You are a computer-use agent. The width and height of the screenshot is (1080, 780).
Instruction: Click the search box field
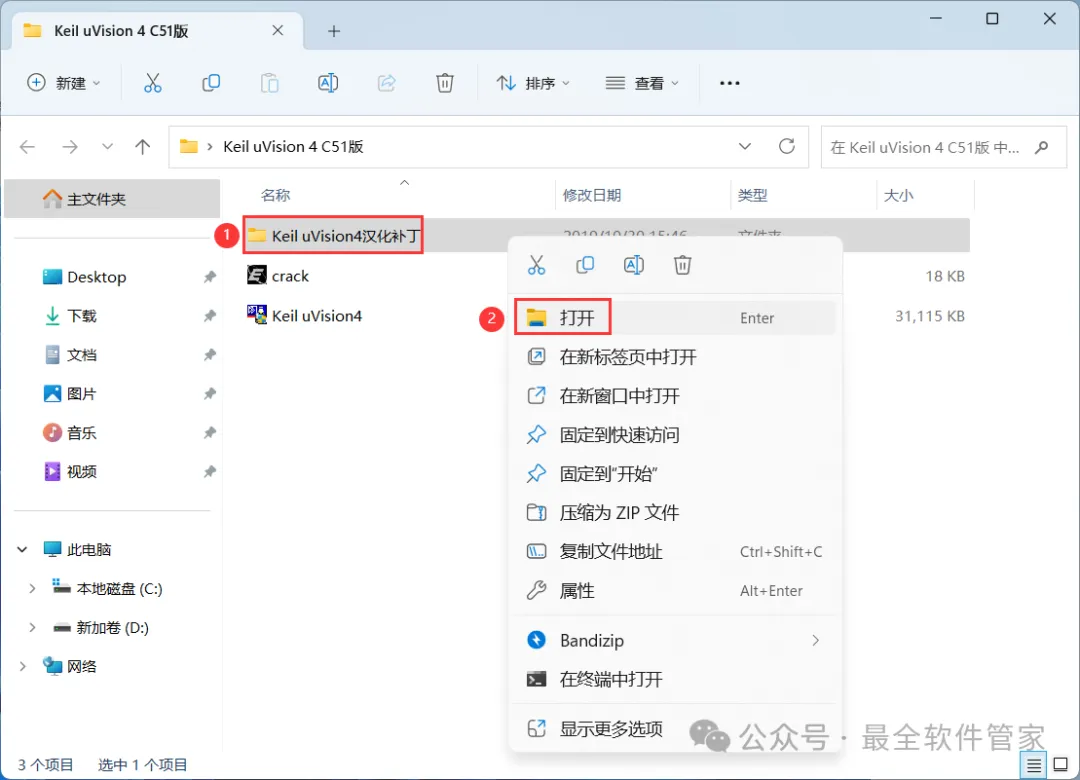(944, 147)
